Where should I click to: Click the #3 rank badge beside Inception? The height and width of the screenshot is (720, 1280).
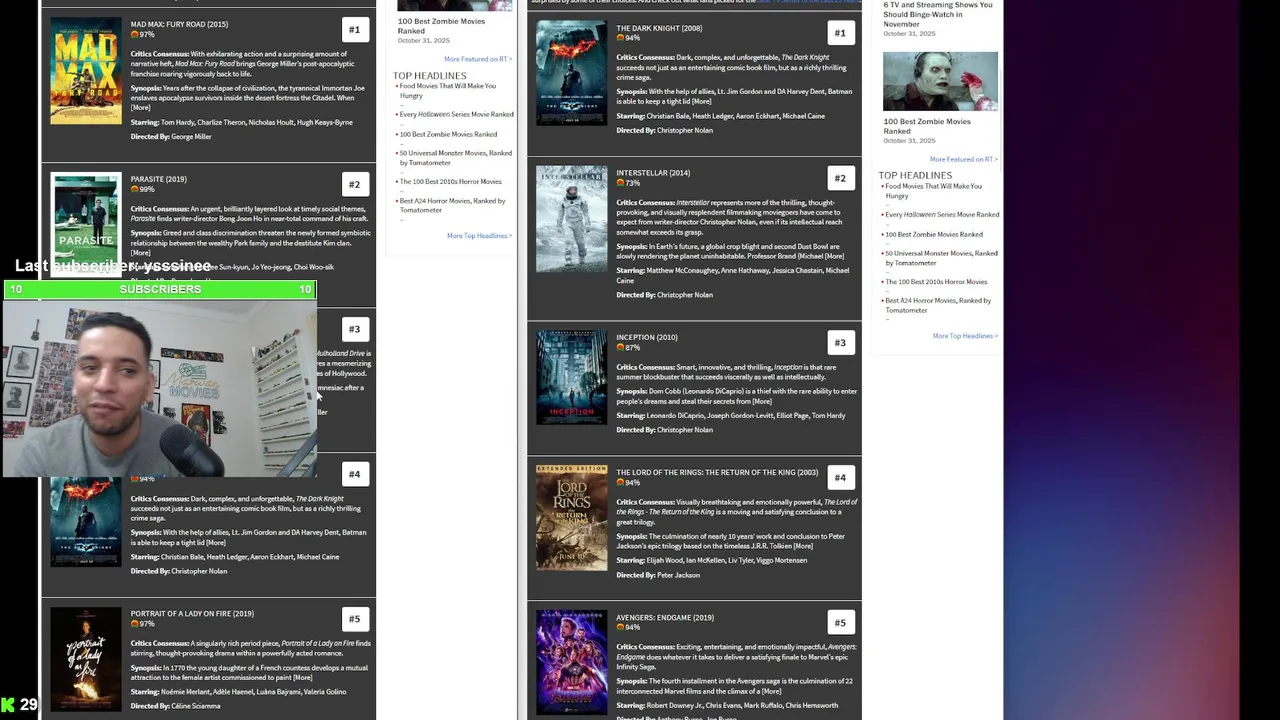click(840, 343)
